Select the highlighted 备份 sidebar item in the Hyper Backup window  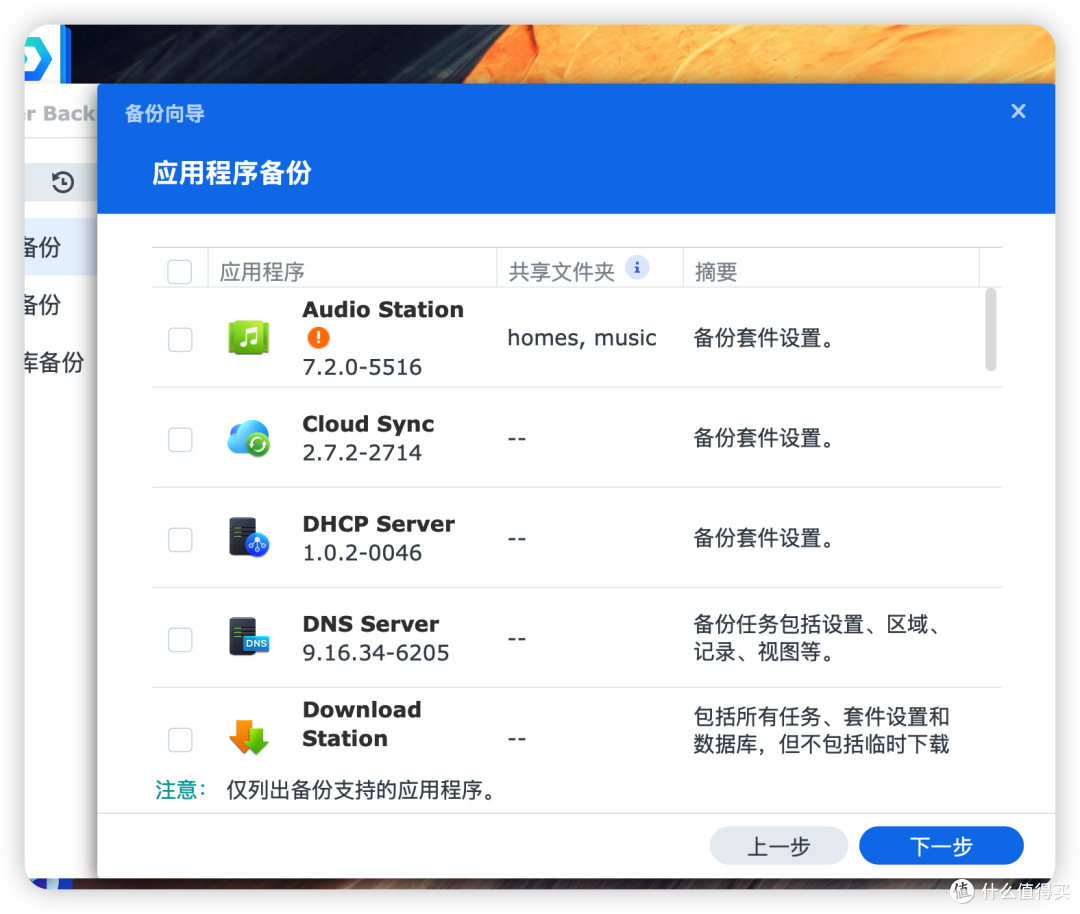pyautogui.click(x=61, y=247)
